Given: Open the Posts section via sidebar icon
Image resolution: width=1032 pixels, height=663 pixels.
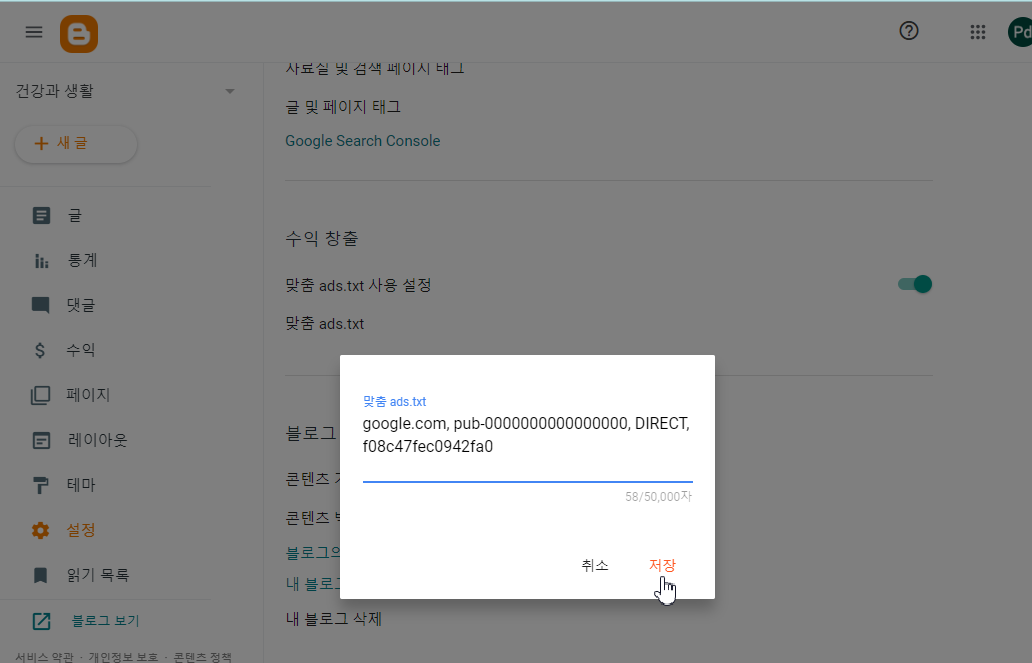Looking at the screenshot, I should tap(40, 214).
